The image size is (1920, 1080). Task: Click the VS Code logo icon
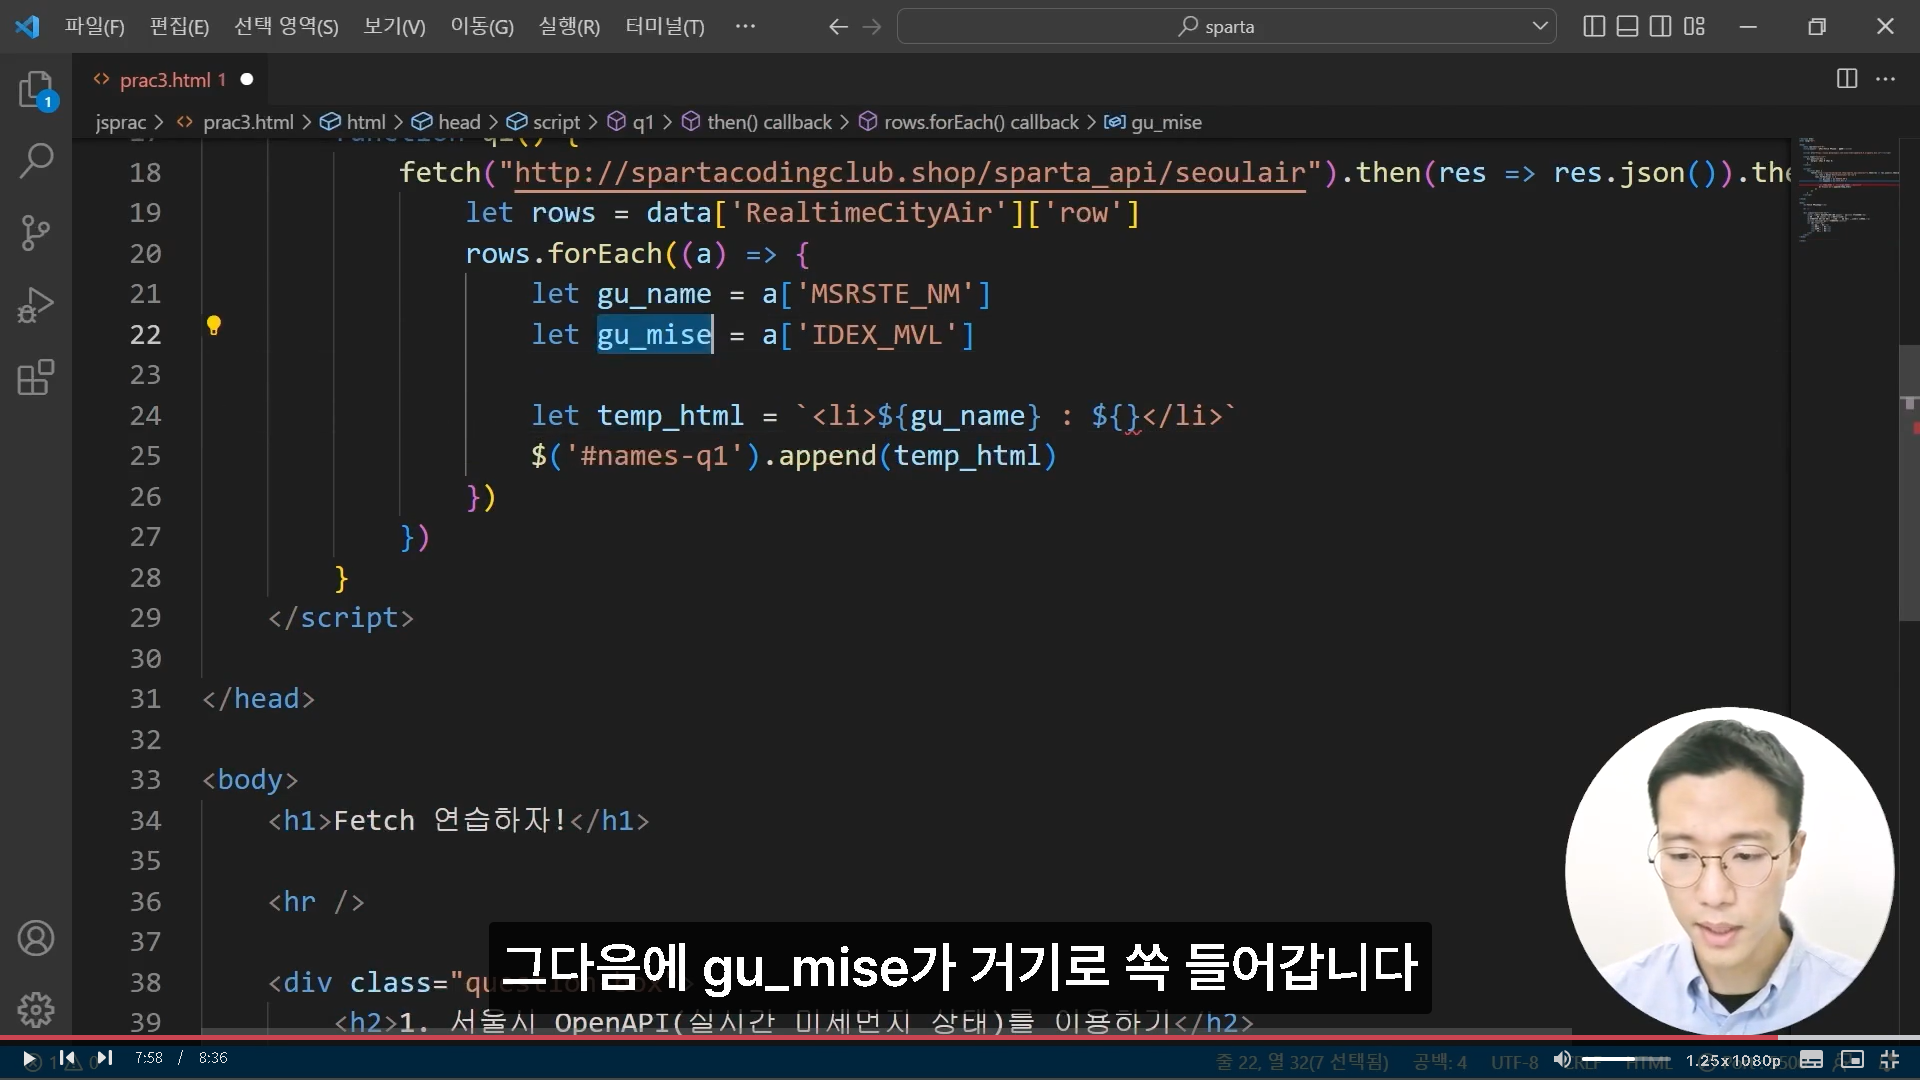click(27, 26)
